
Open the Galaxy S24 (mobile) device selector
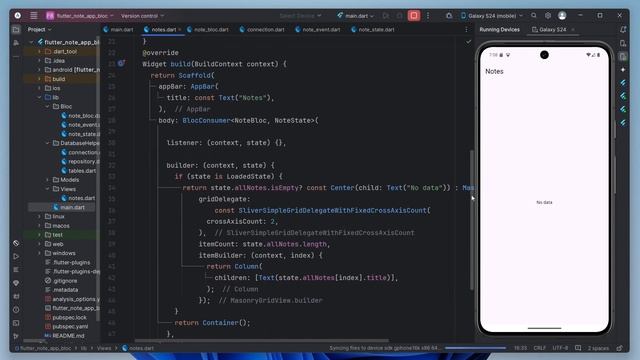pos(492,16)
